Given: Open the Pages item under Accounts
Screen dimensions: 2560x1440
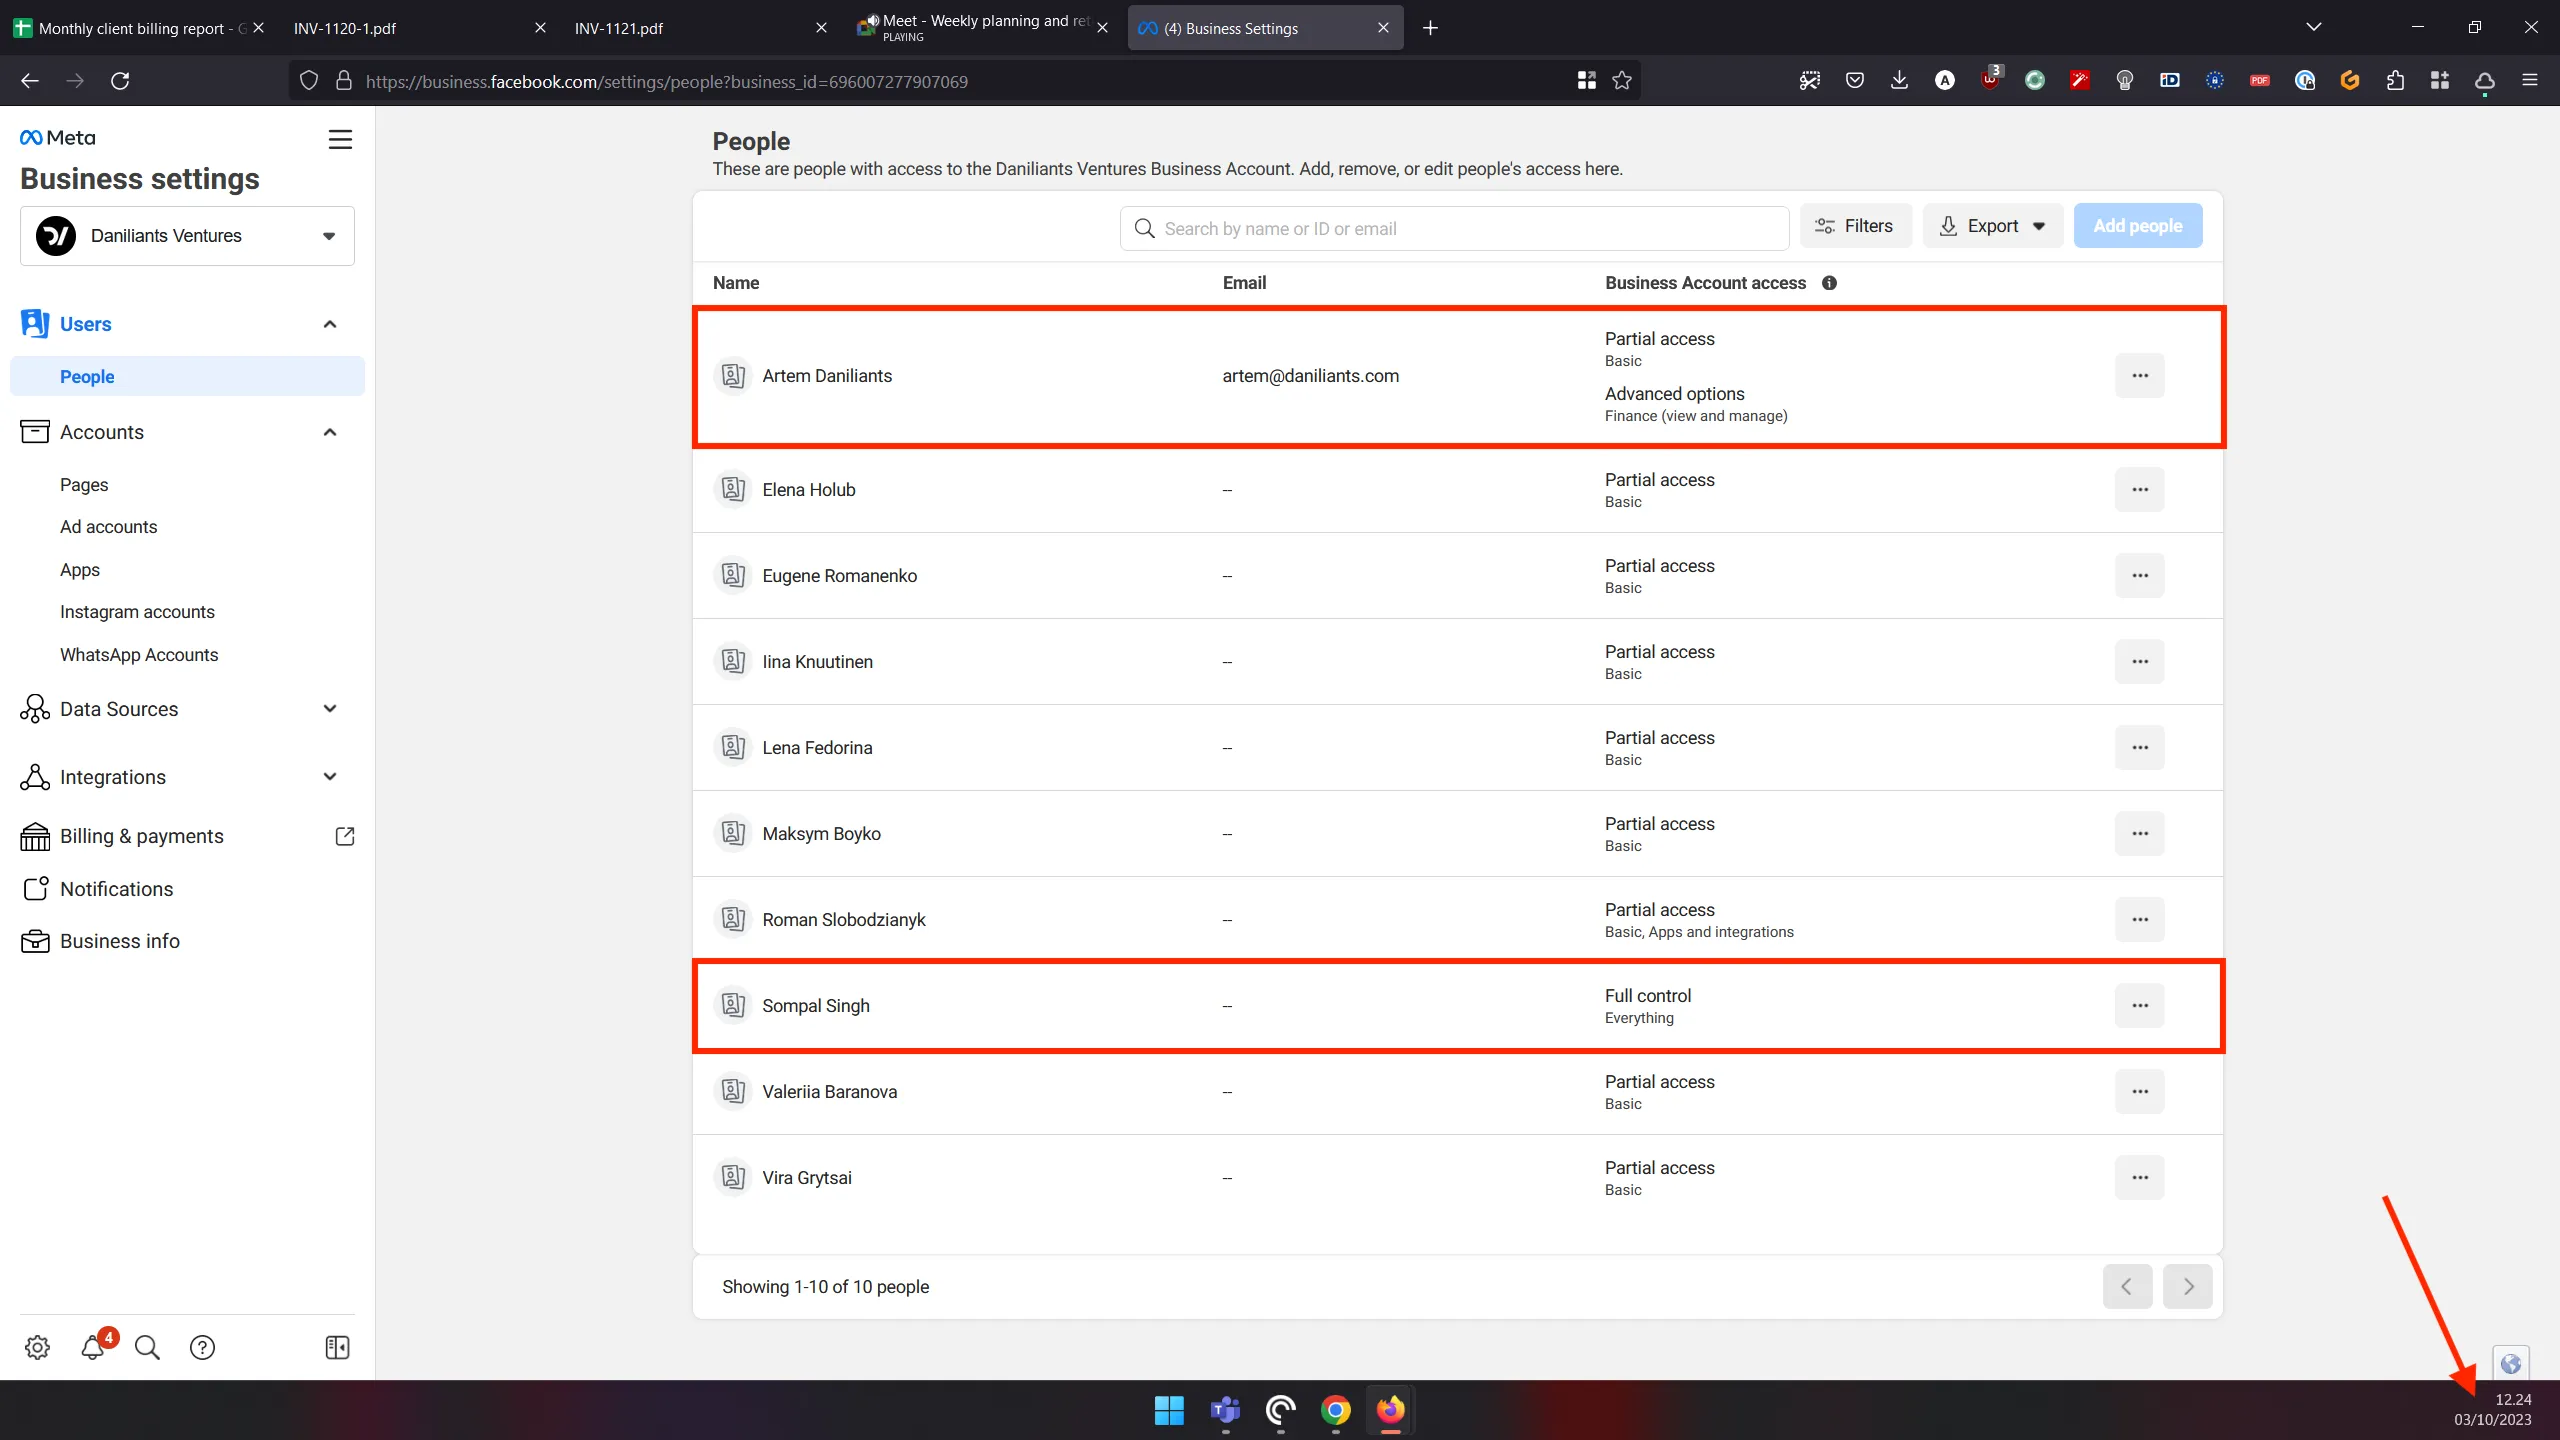Looking at the screenshot, I should pos(84,485).
